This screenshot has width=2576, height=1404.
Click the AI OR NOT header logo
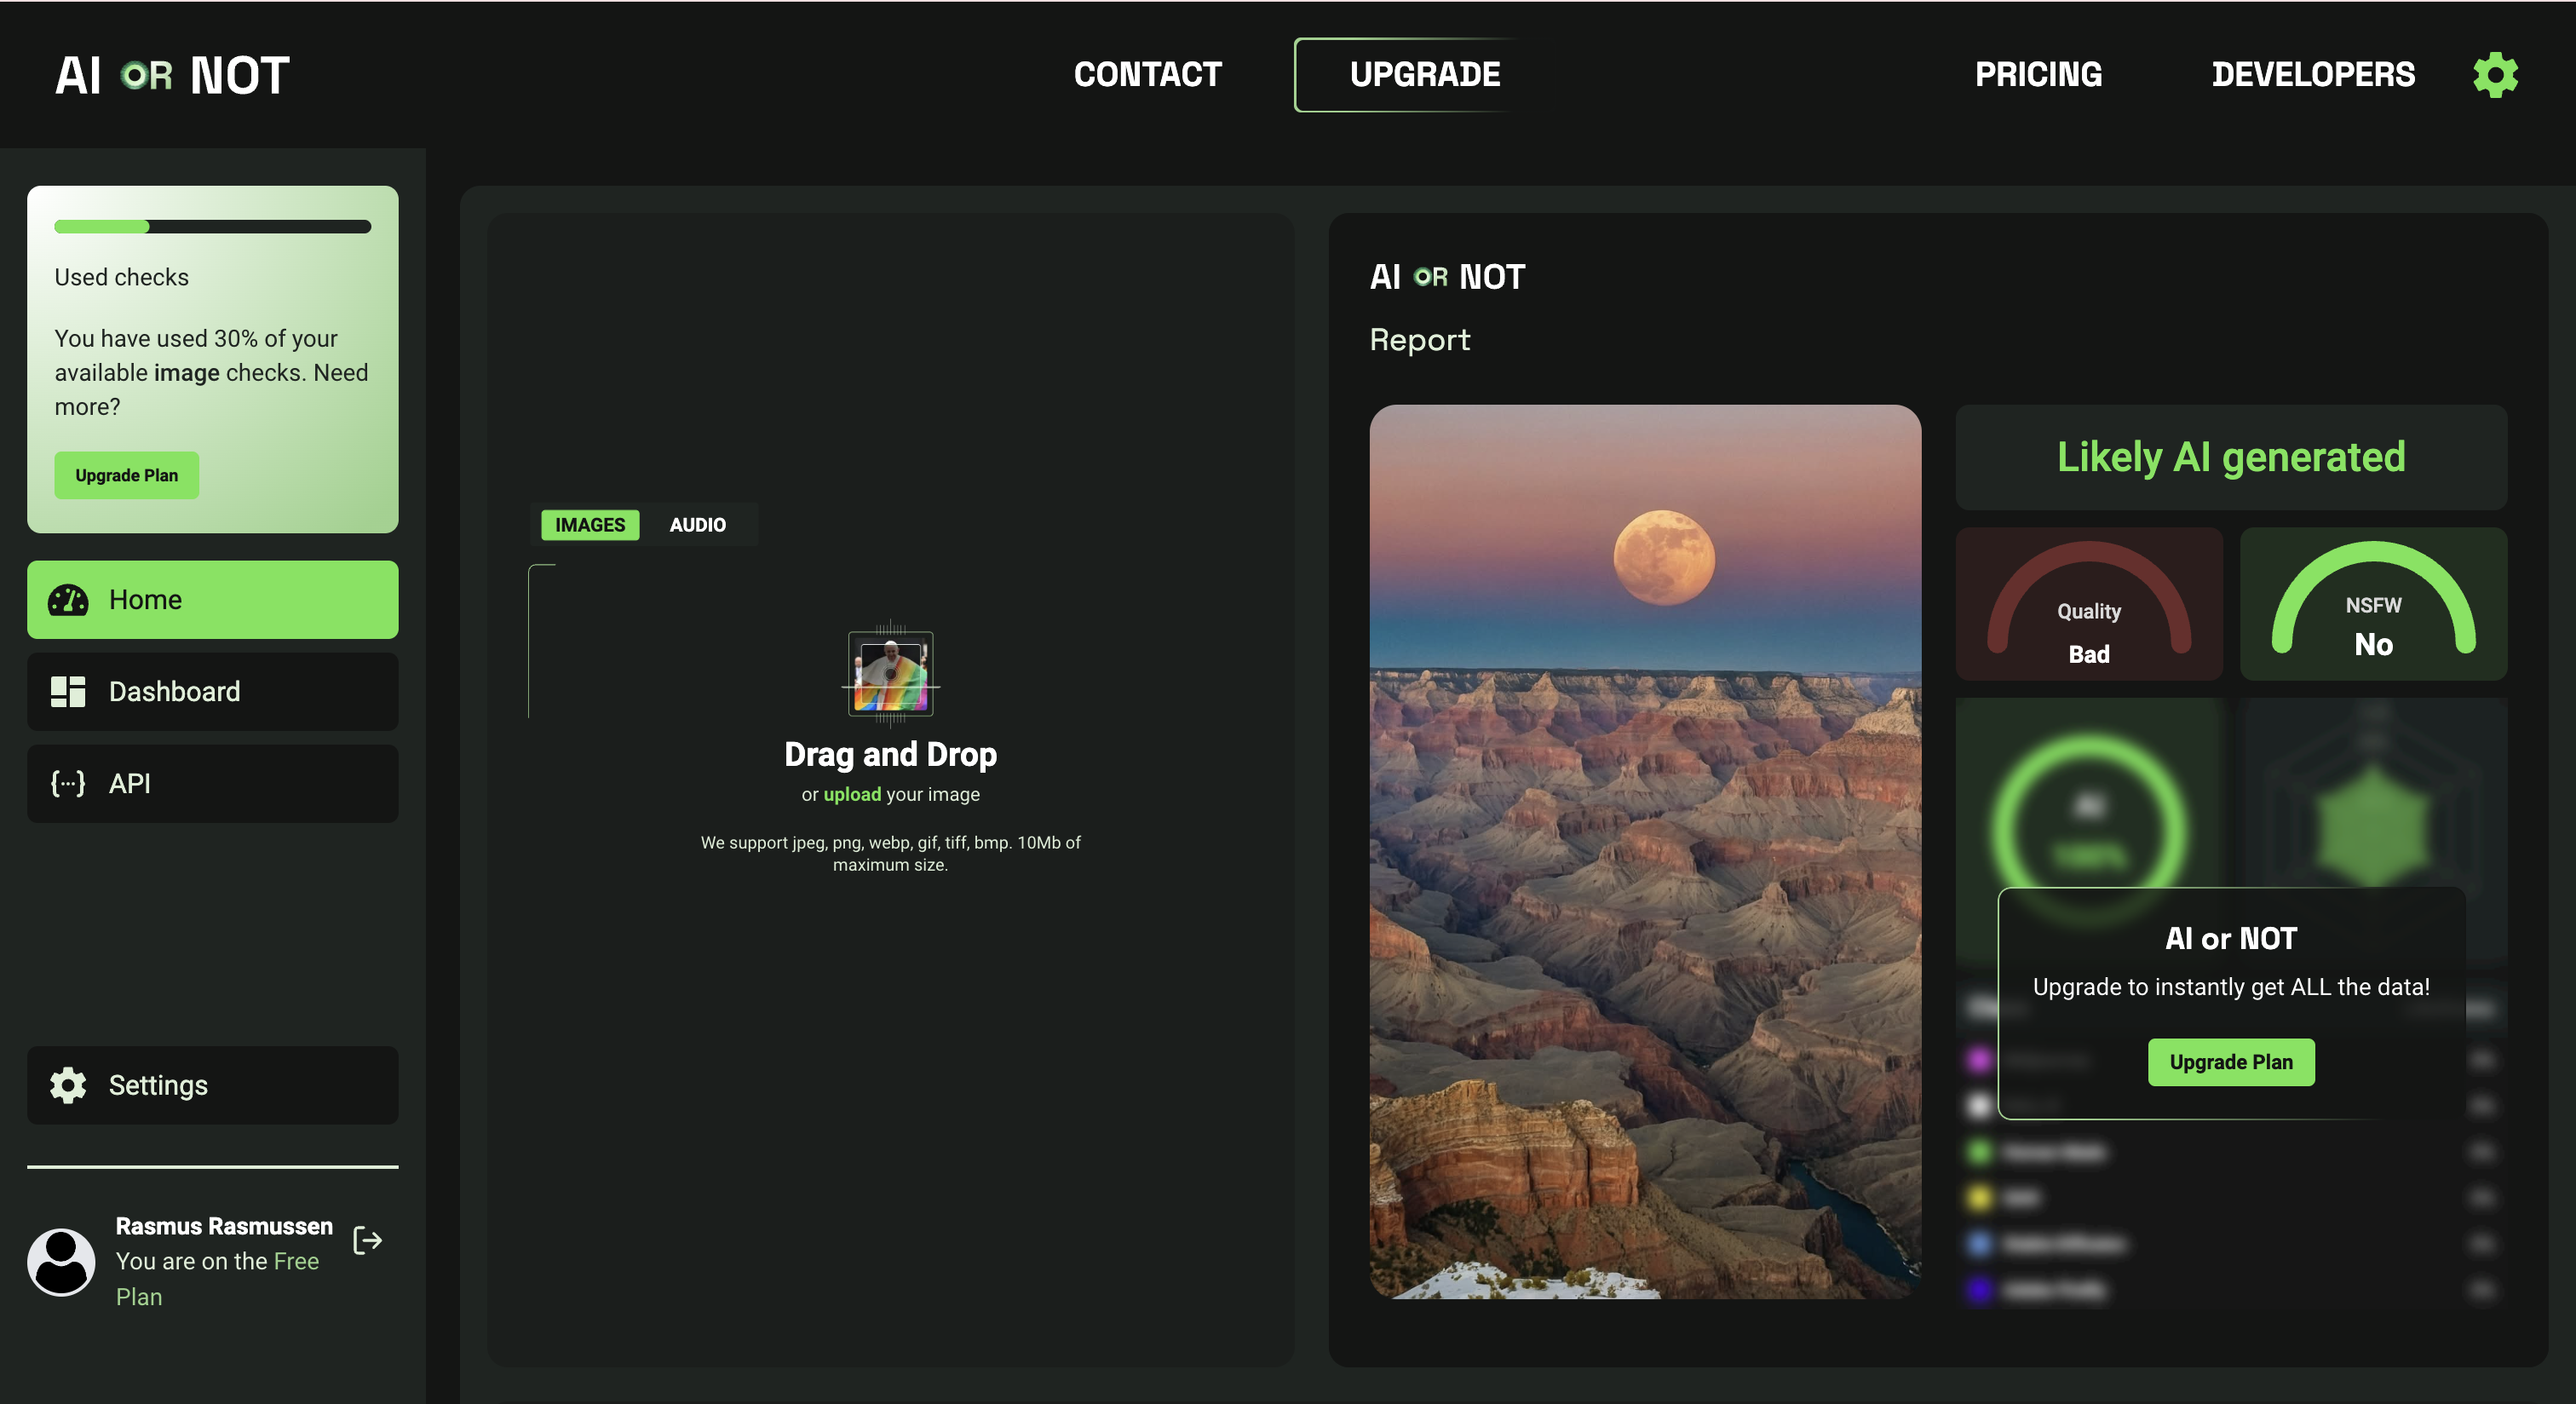[172, 76]
